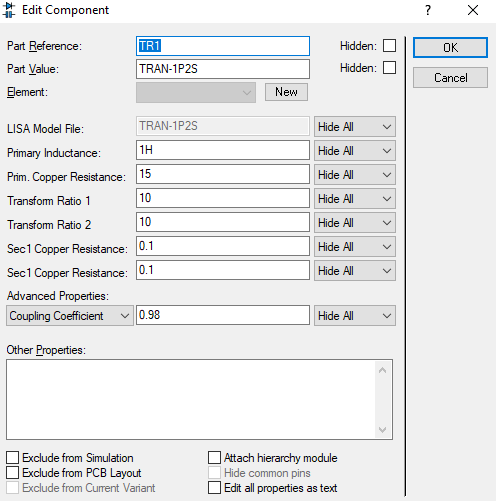Image resolution: width=496 pixels, height=501 pixels.
Task: Click the Cancel button
Action: (x=450, y=78)
